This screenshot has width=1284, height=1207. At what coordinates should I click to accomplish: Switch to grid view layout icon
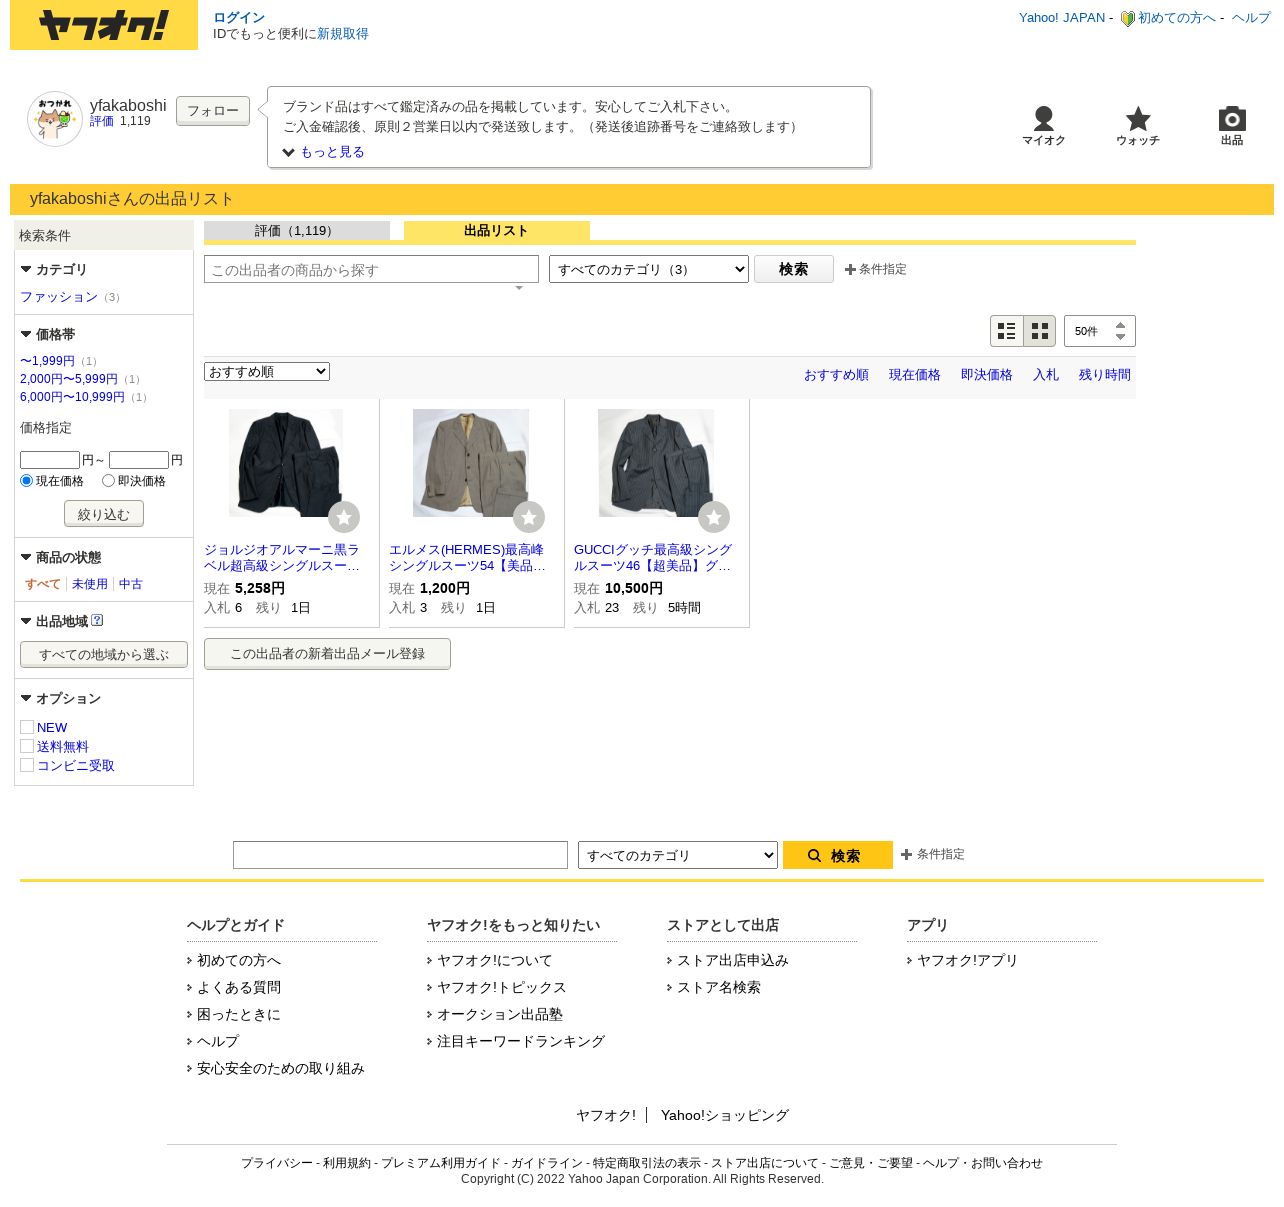(x=1040, y=331)
